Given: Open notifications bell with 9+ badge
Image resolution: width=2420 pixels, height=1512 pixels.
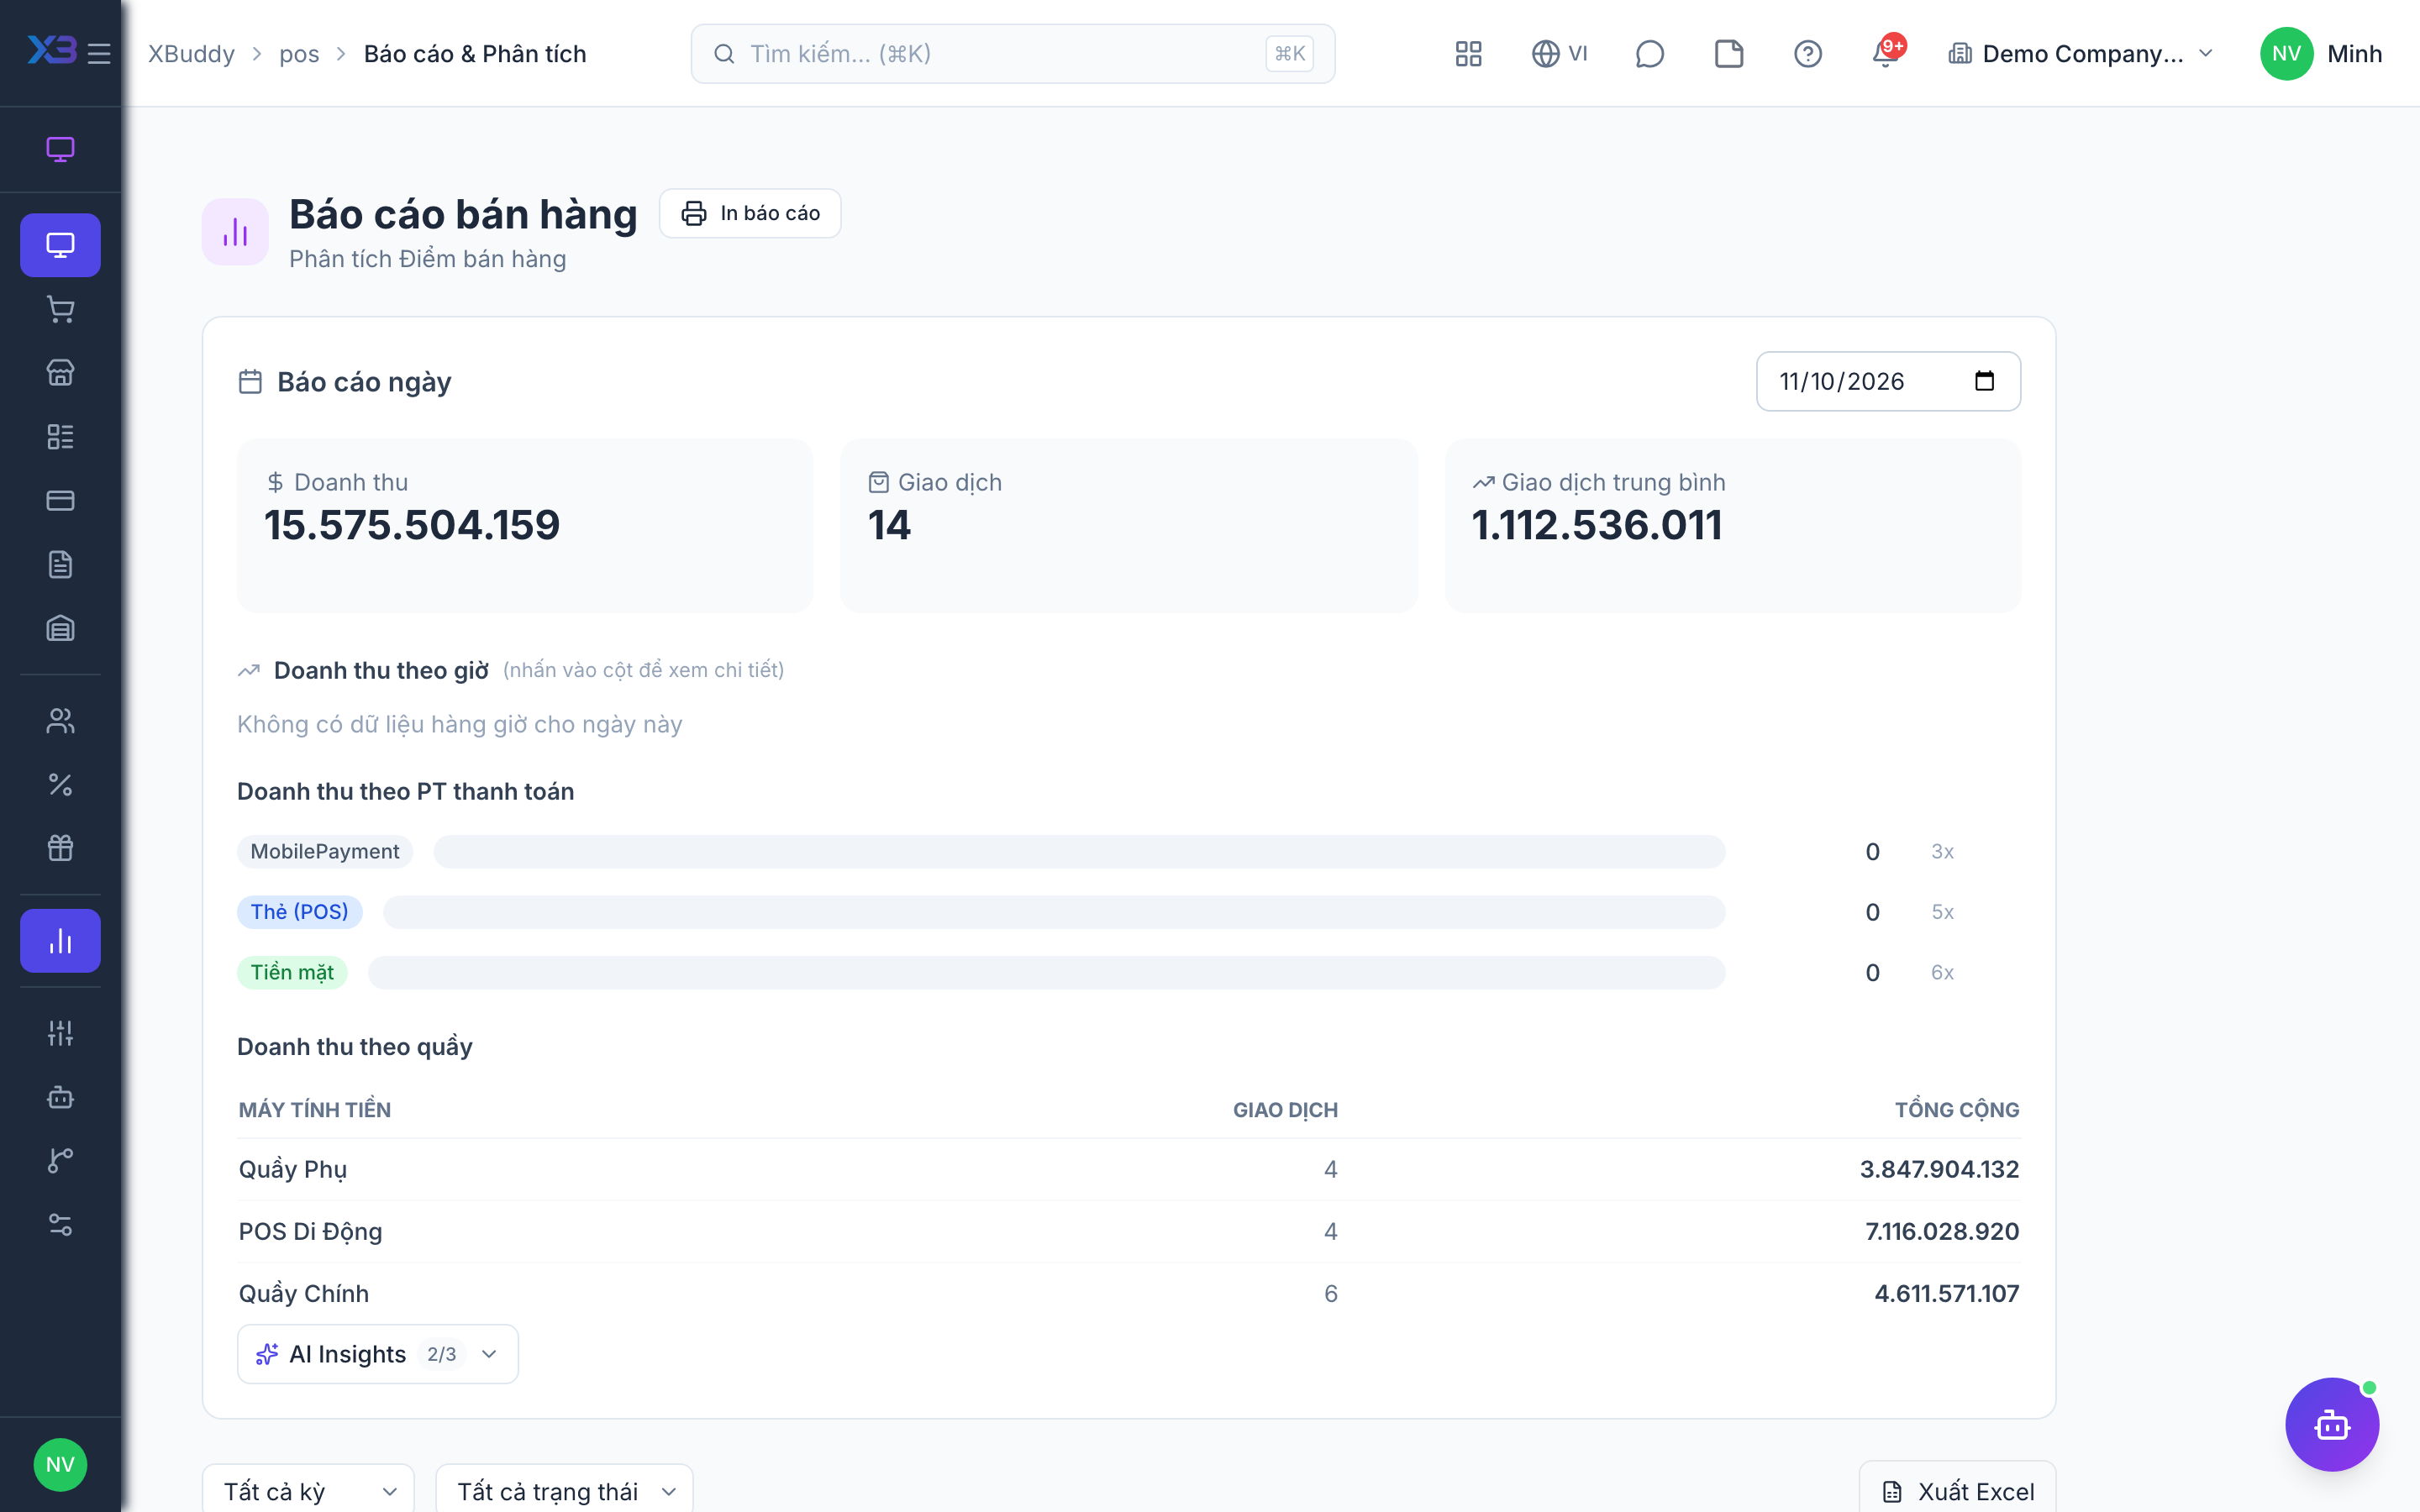Looking at the screenshot, I should click(x=1886, y=54).
